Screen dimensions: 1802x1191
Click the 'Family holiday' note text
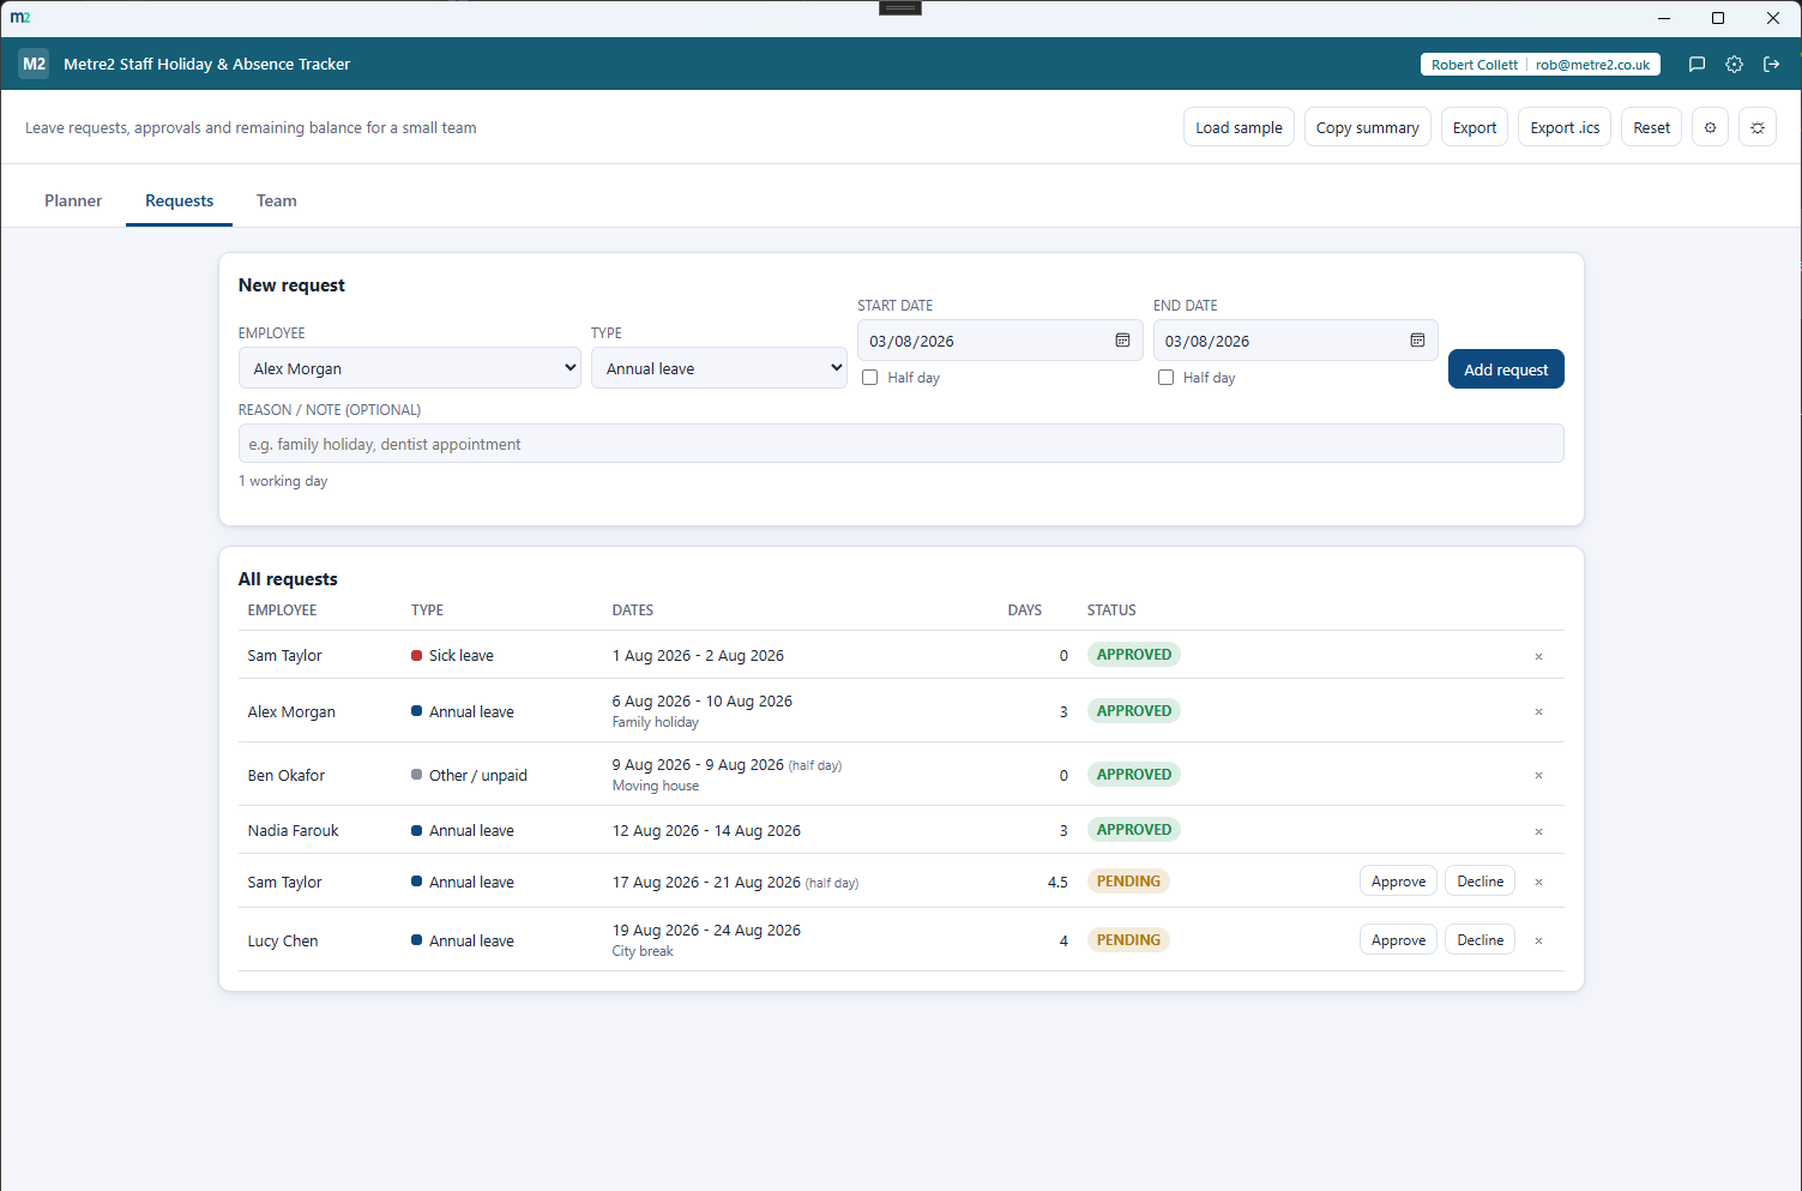tap(655, 722)
